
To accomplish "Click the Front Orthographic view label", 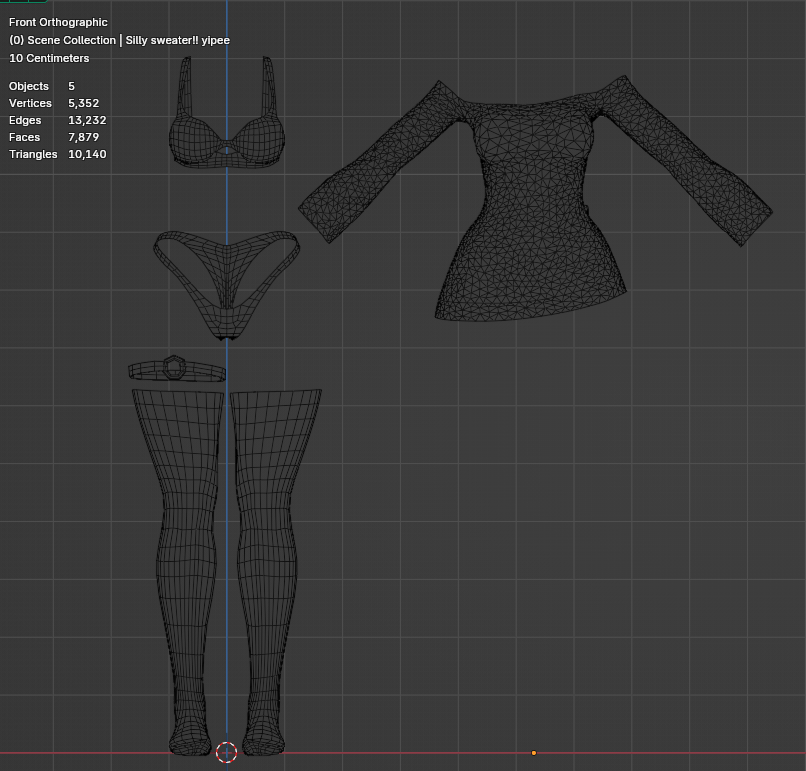I will 58,22.
